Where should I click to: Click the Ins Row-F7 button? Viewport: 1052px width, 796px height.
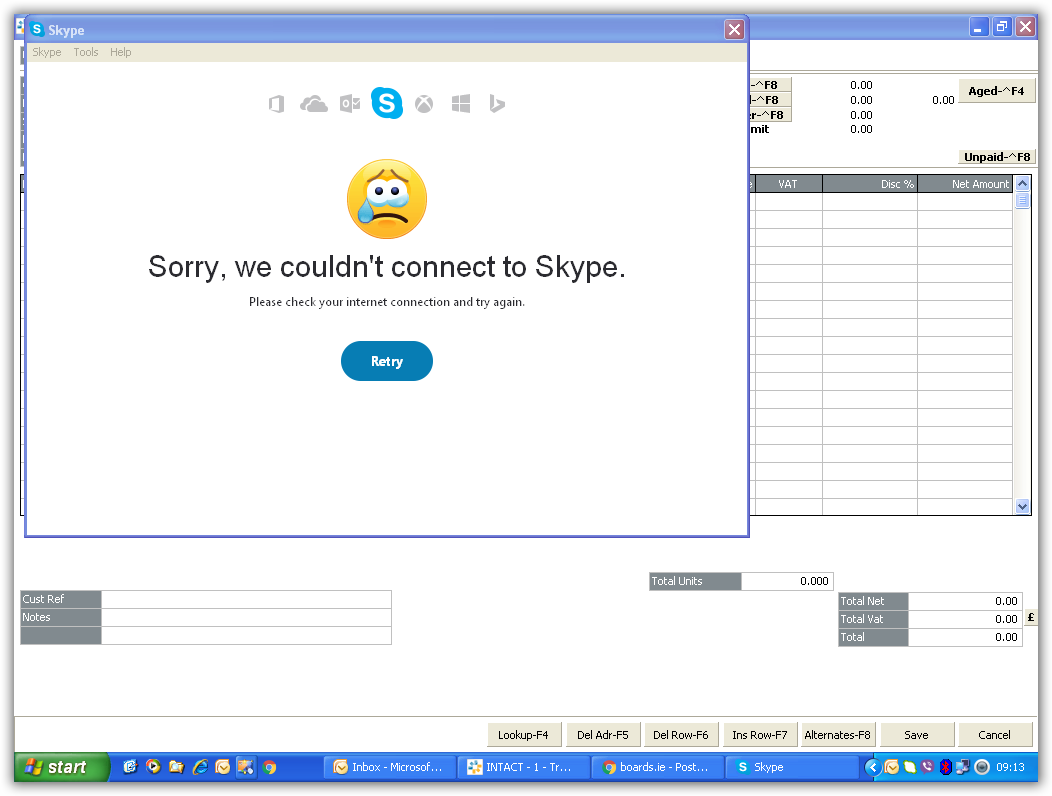click(x=760, y=735)
